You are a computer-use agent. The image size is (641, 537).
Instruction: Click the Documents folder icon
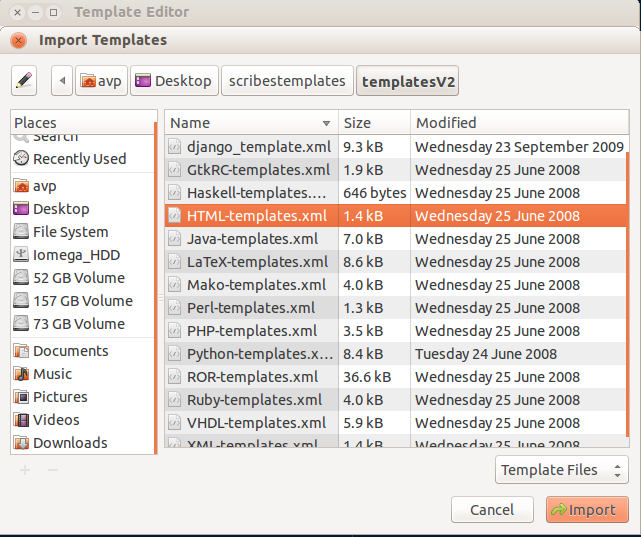tap(21, 351)
